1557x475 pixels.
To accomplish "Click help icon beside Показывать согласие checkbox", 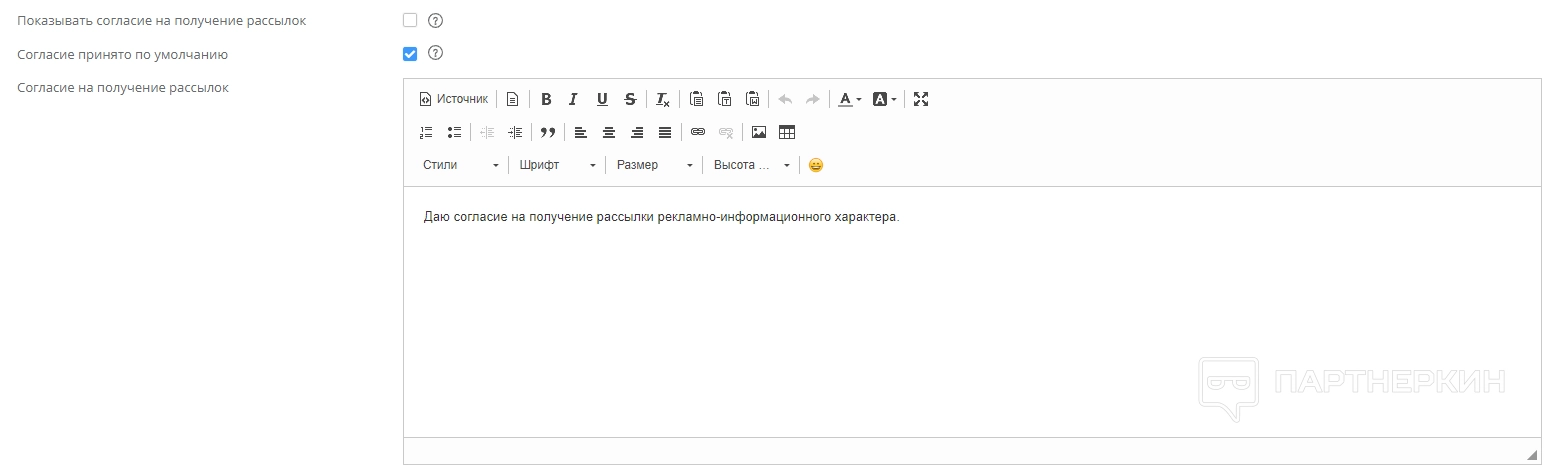I will (x=435, y=20).
